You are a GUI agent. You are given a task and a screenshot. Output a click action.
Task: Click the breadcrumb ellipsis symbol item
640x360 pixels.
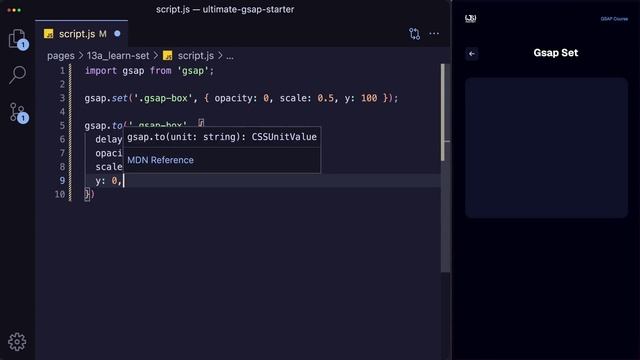[x=230, y=56]
